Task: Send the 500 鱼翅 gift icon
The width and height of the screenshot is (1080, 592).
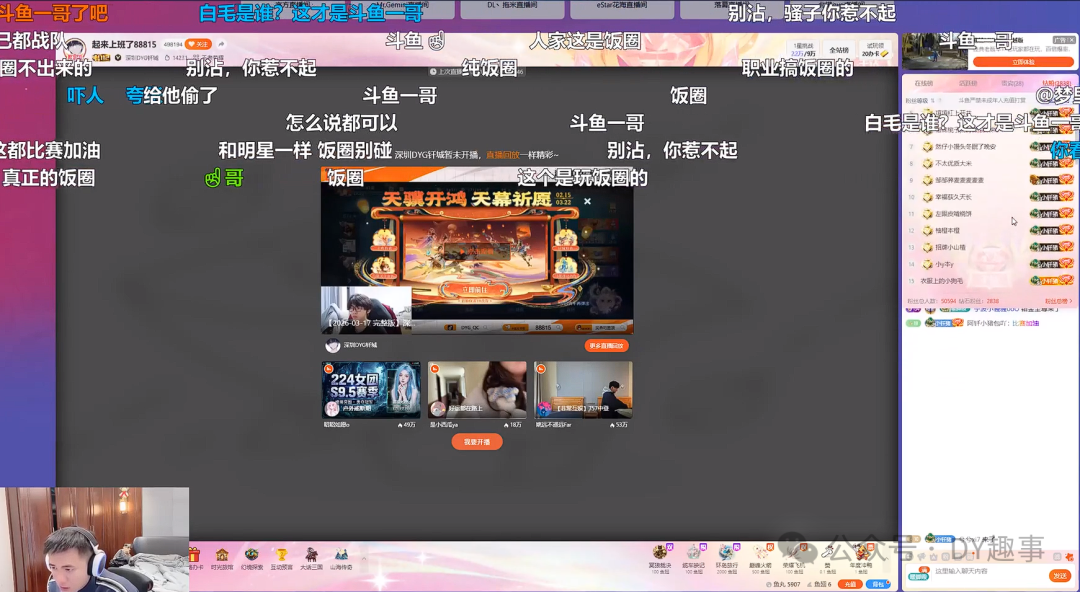Action: tap(761, 553)
